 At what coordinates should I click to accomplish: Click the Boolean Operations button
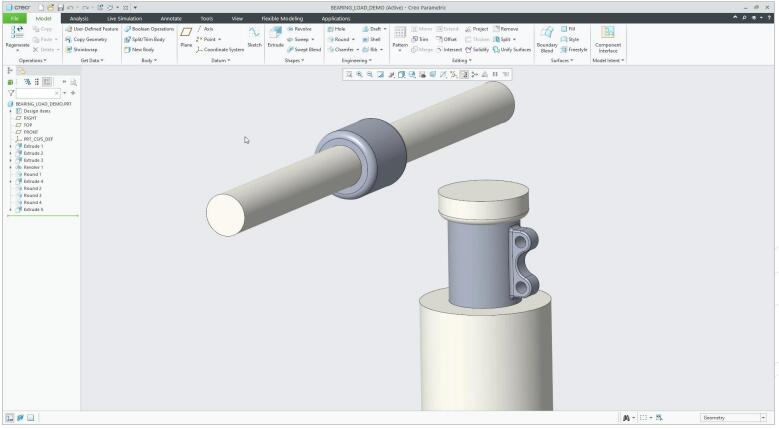click(x=148, y=29)
